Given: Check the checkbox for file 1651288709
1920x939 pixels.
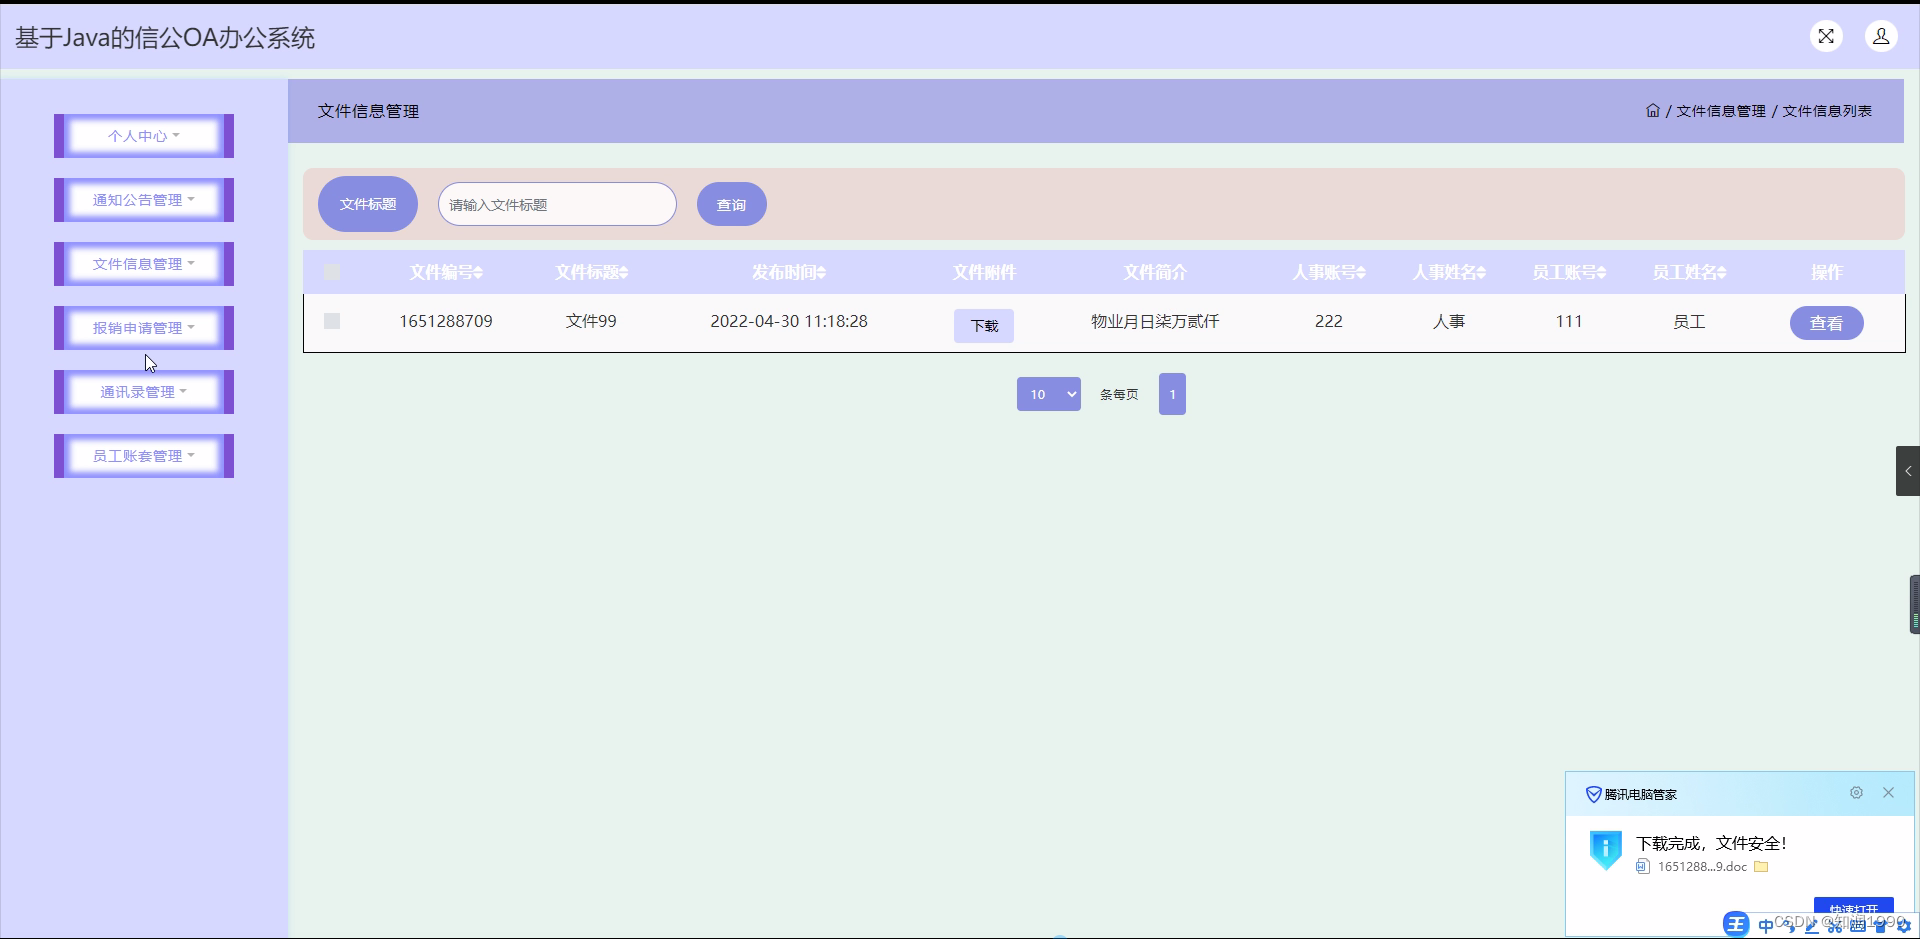Looking at the screenshot, I should coord(331,321).
